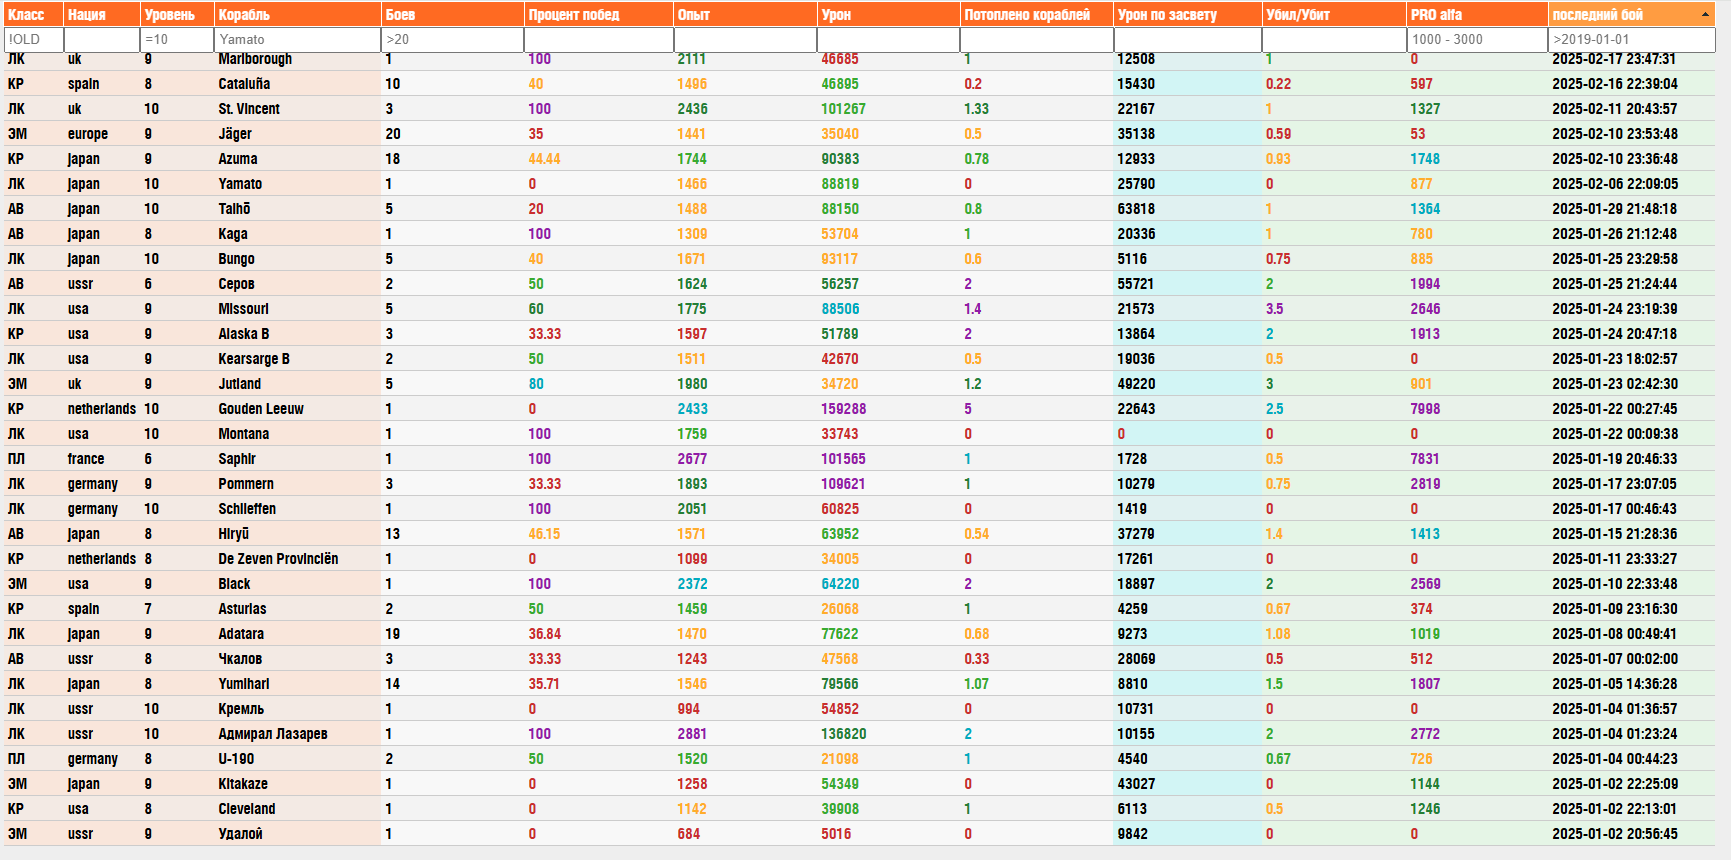Select the Gouden Leeuw ship row
This screenshot has width=1731, height=860.
pos(261,409)
